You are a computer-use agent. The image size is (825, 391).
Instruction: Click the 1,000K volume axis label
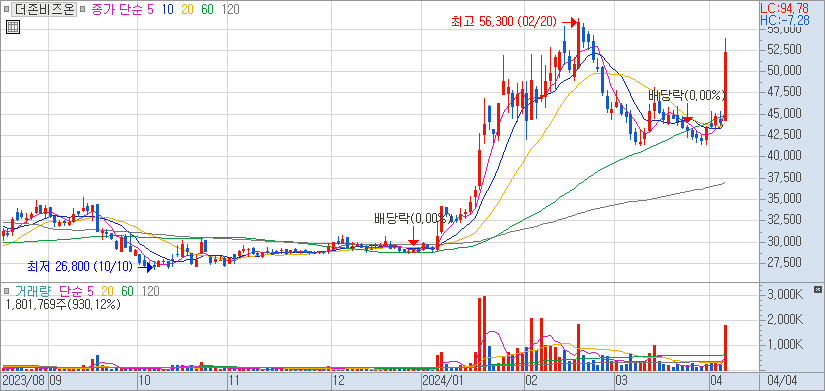784,344
